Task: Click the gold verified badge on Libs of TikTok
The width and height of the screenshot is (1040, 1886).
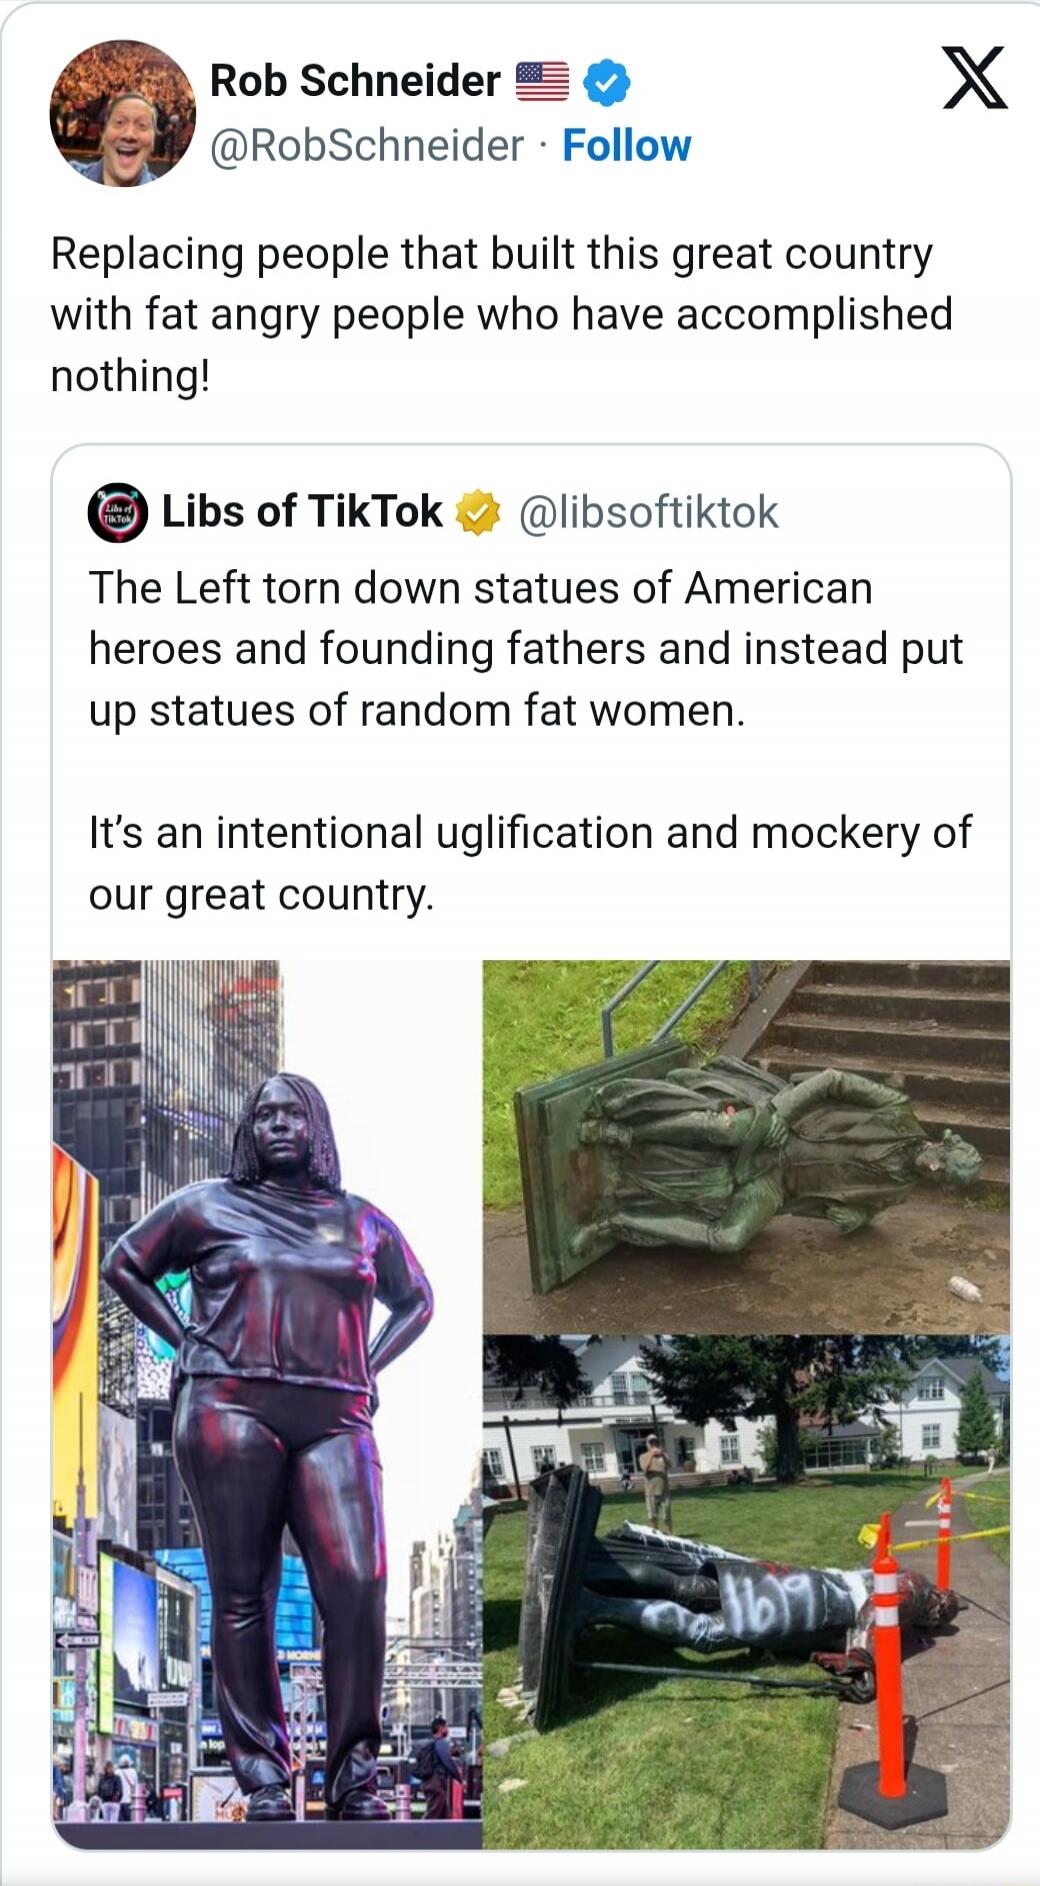Action: [478, 512]
